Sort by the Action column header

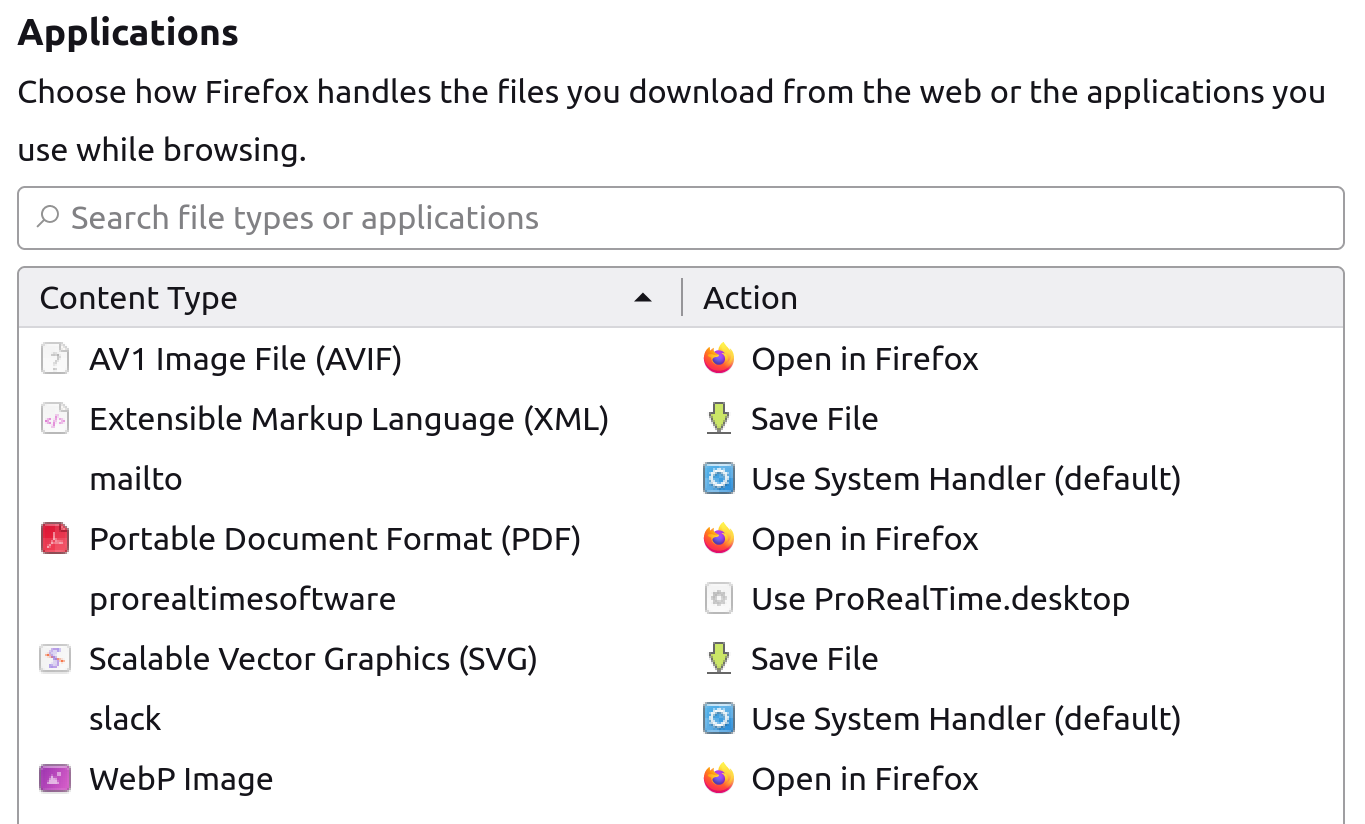(x=750, y=298)
